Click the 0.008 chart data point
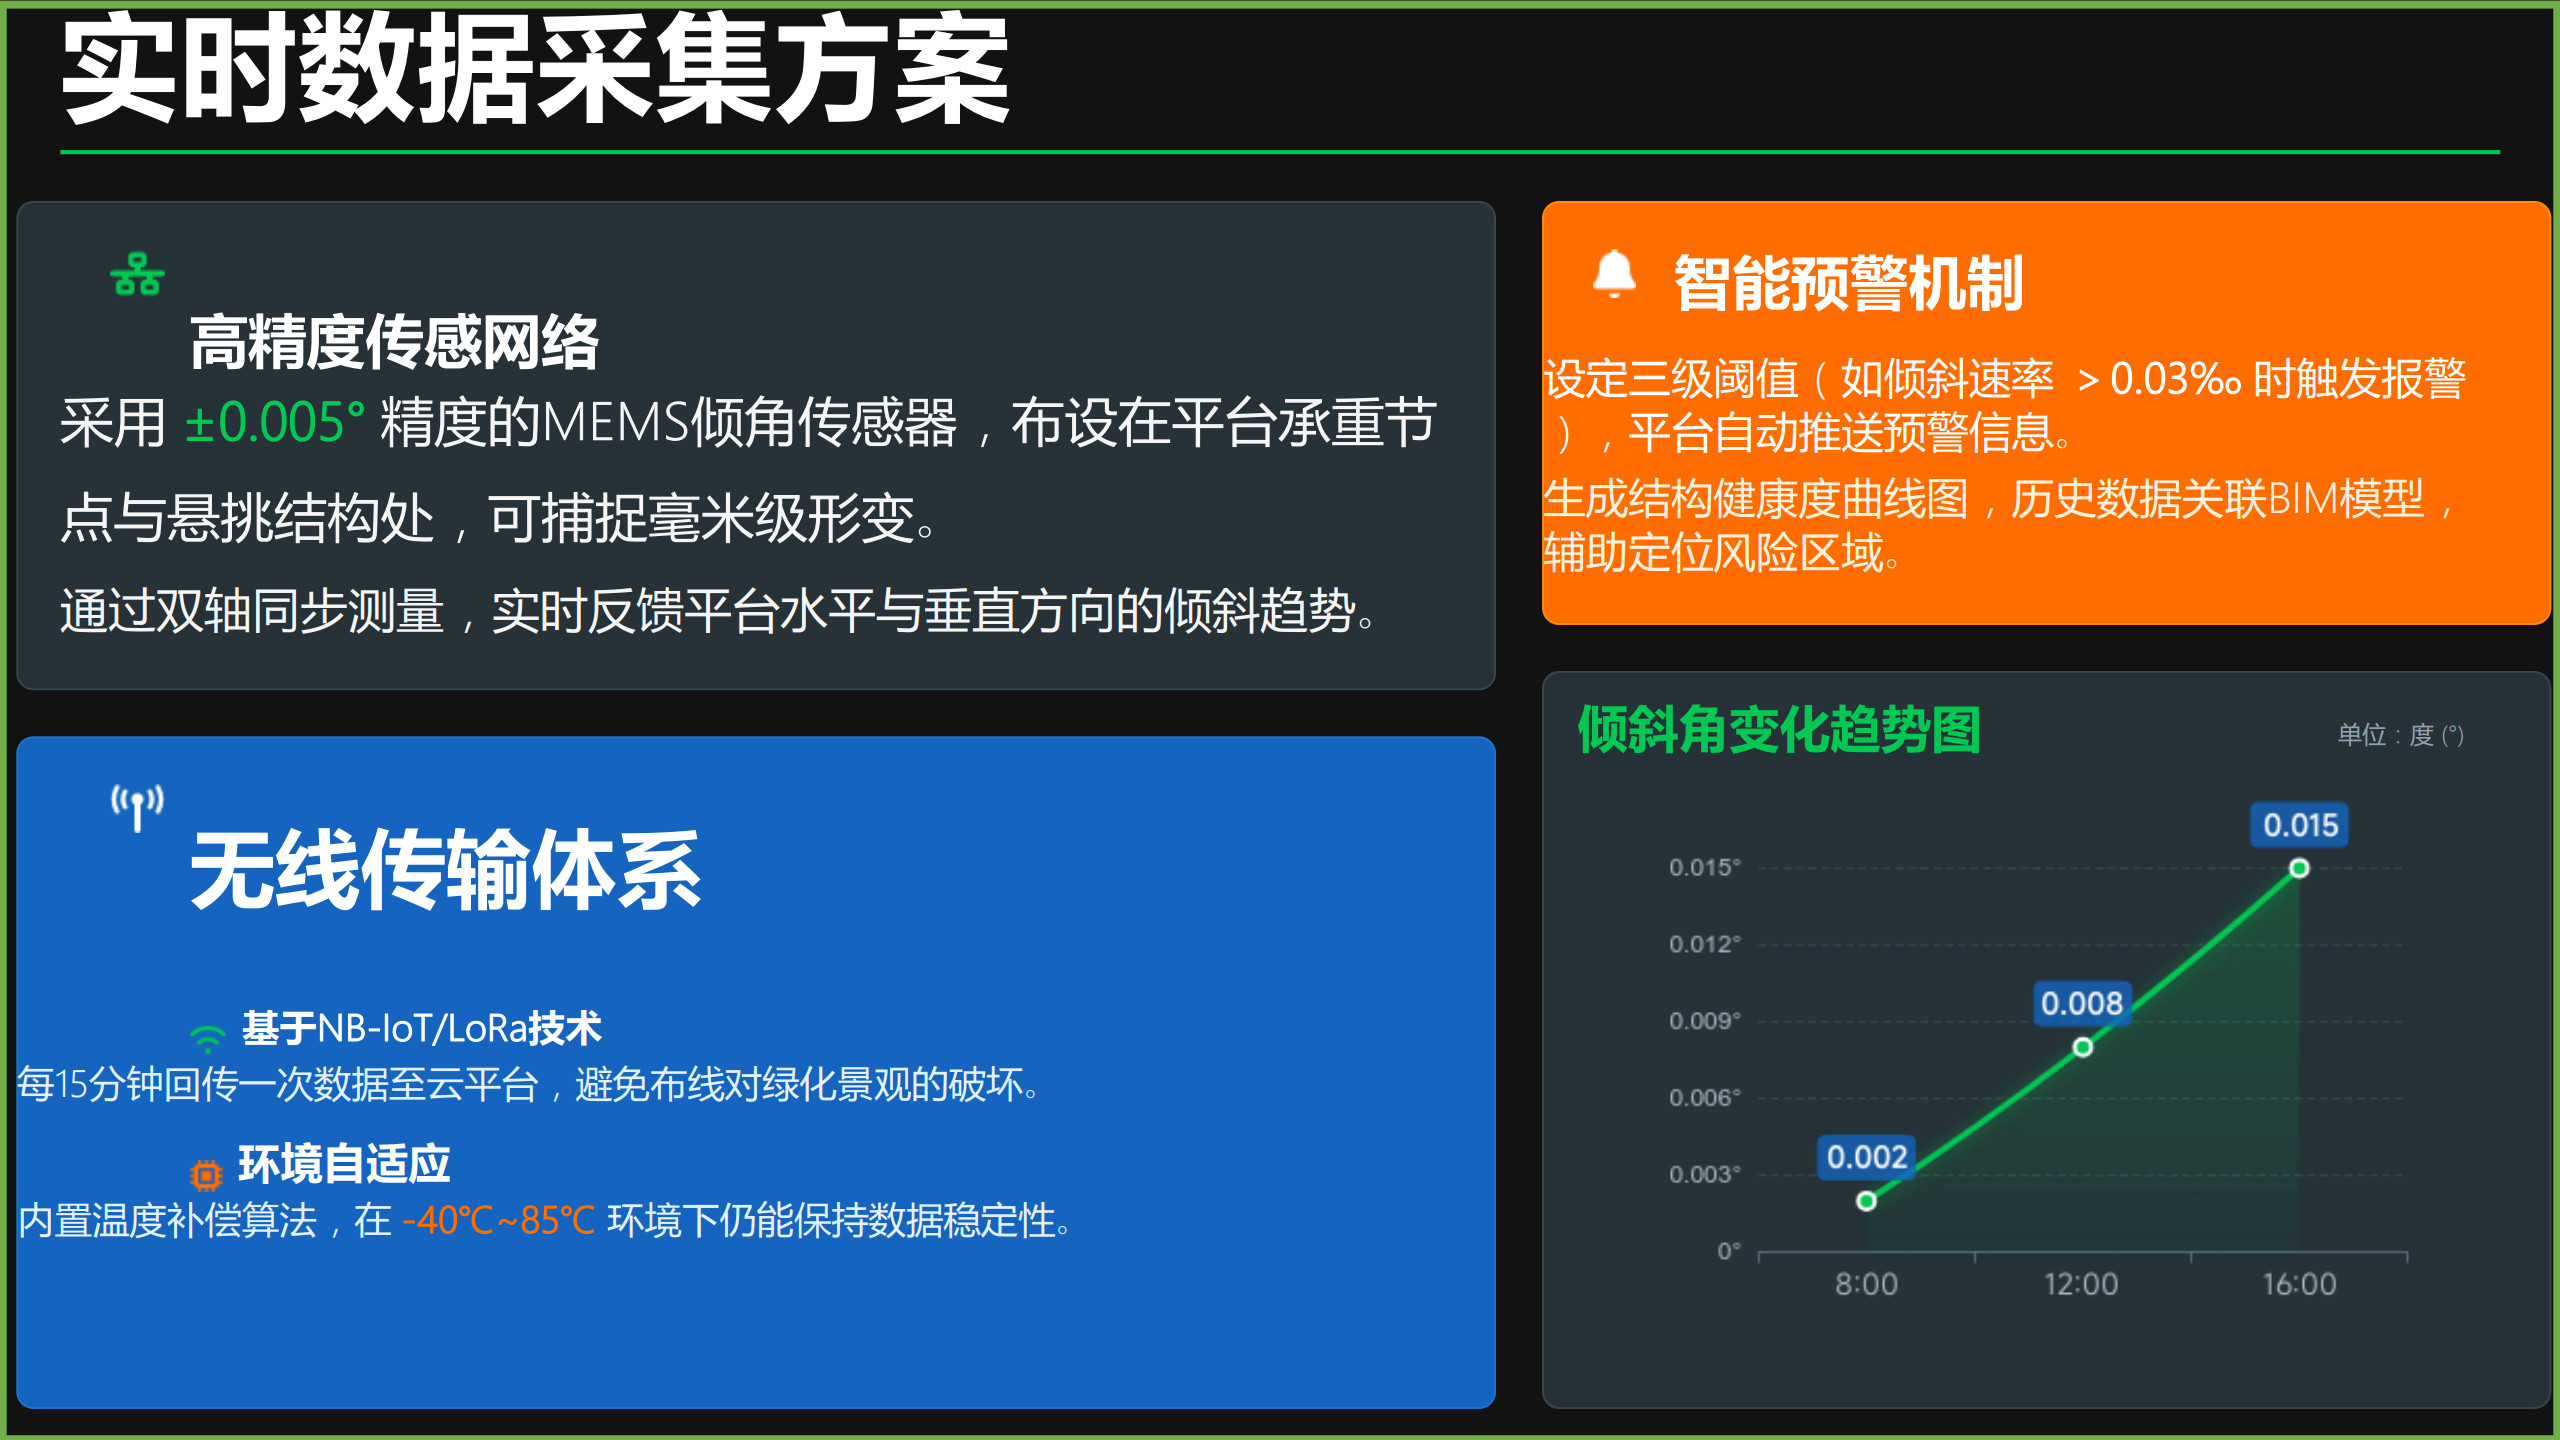 [x=2082, y=1047]
